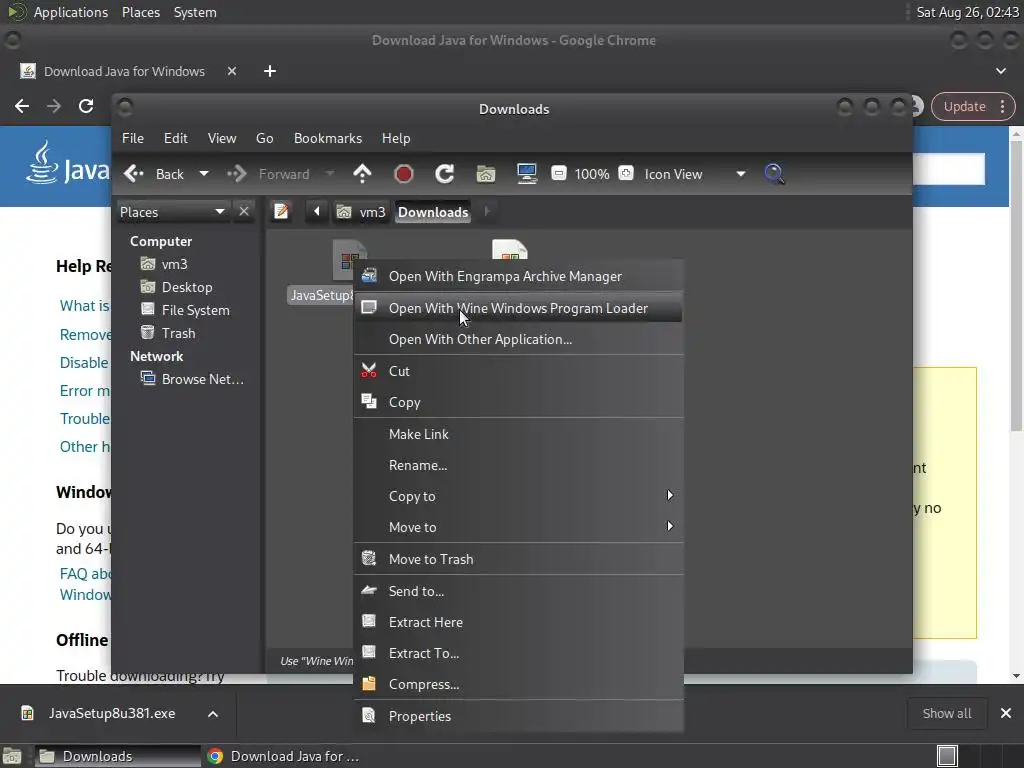Screen dimensions: 1024x768
Task: Open the Bookmarks menu
Action: point(328,138)
